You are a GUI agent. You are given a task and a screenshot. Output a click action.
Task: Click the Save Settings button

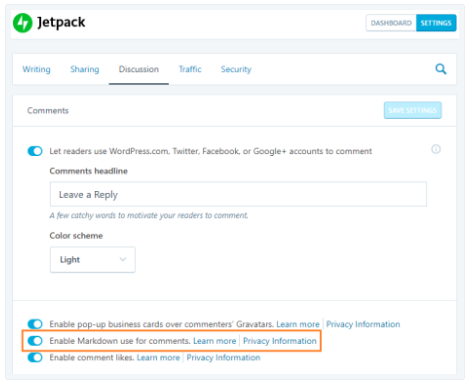(x=413, y=110)
